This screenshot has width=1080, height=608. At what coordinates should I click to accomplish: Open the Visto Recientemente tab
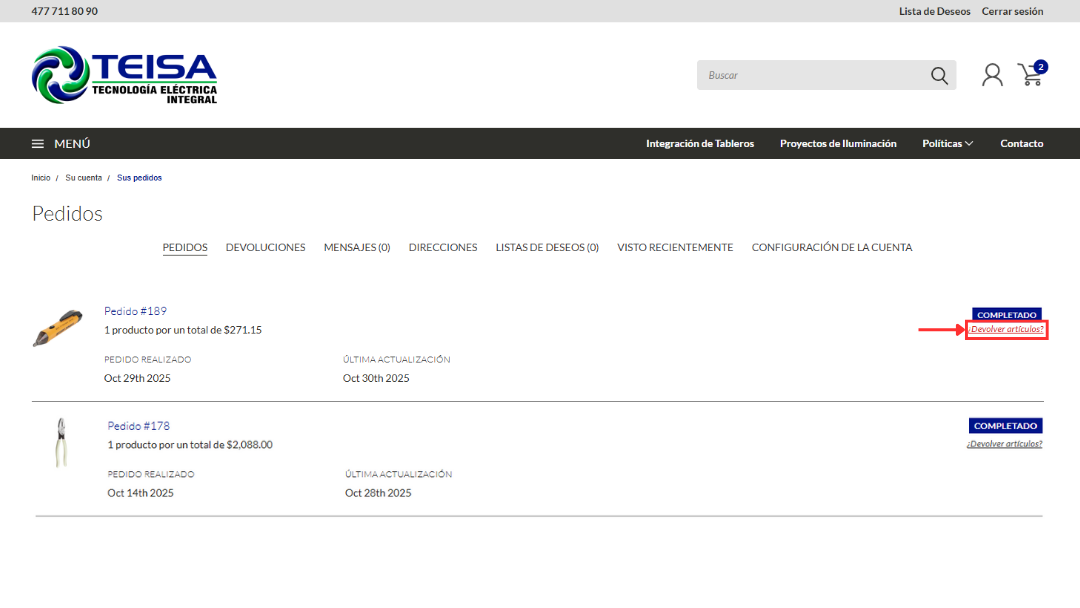click(675, 247)
